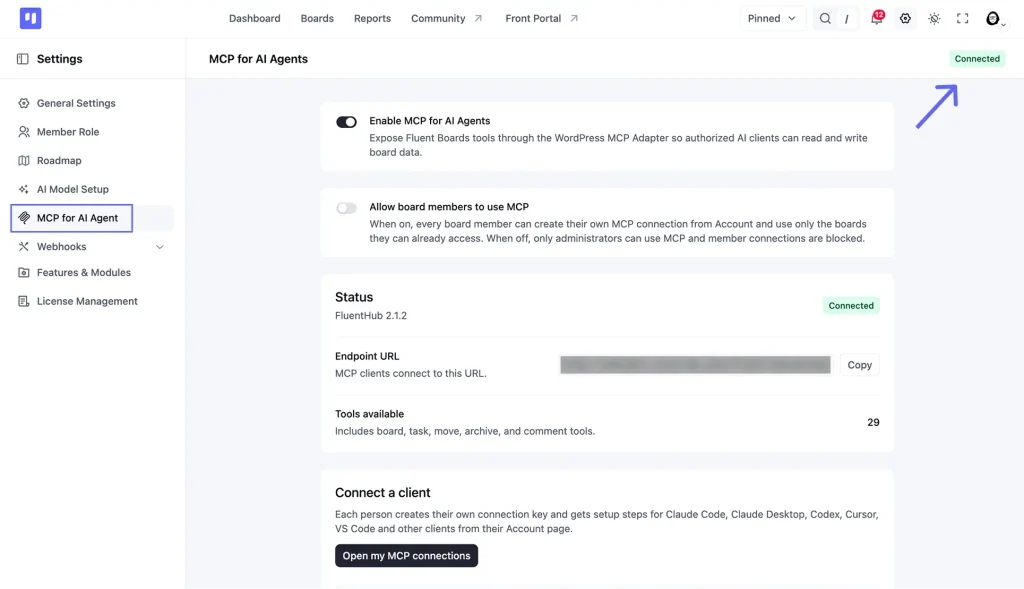Click the AI Model Setup sparkle icon
The image size is (1024, 589).
[24, 189]
